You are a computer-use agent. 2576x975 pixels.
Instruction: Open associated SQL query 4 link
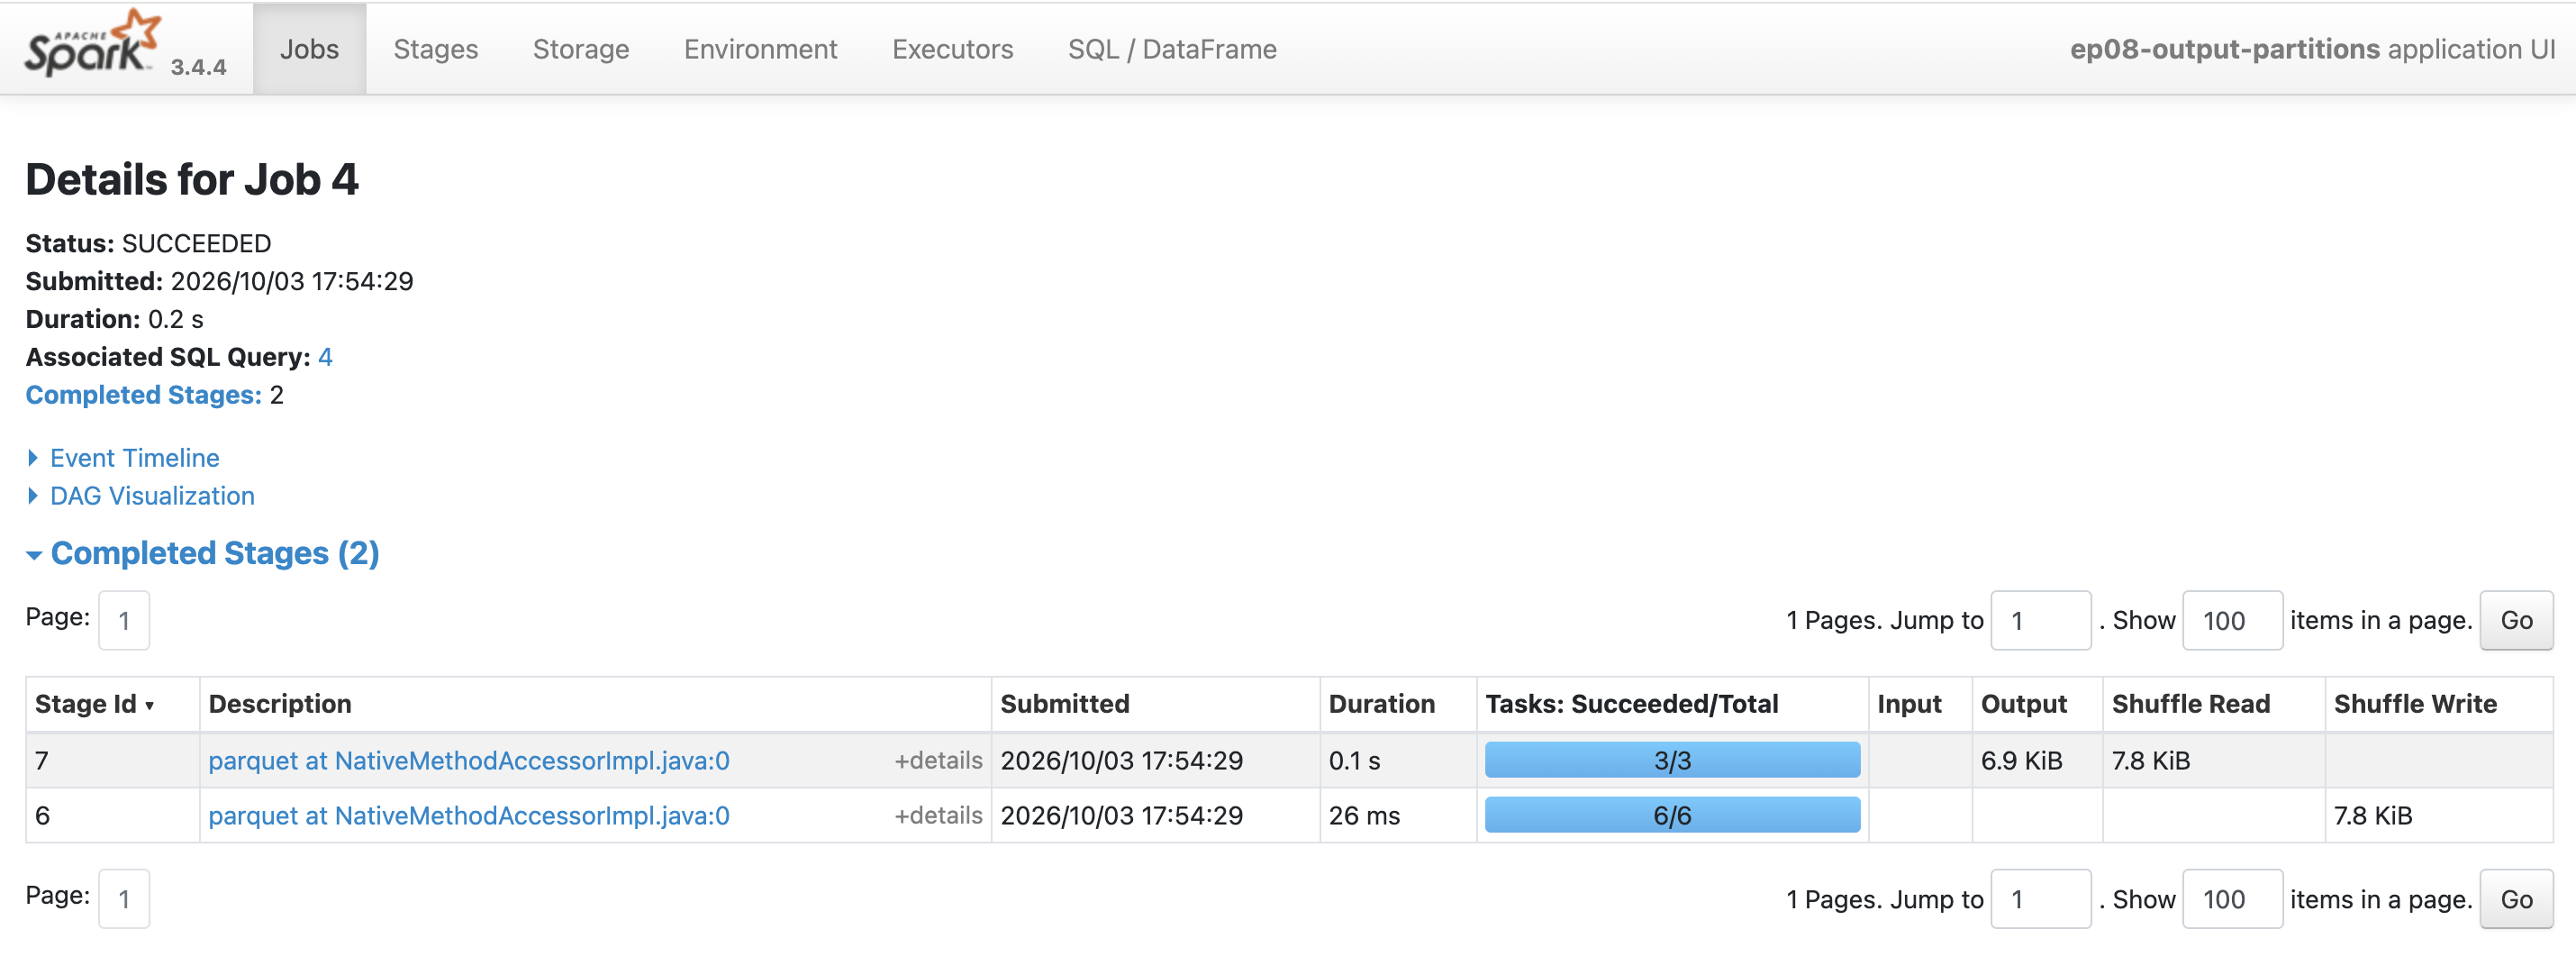click(325, 357)
